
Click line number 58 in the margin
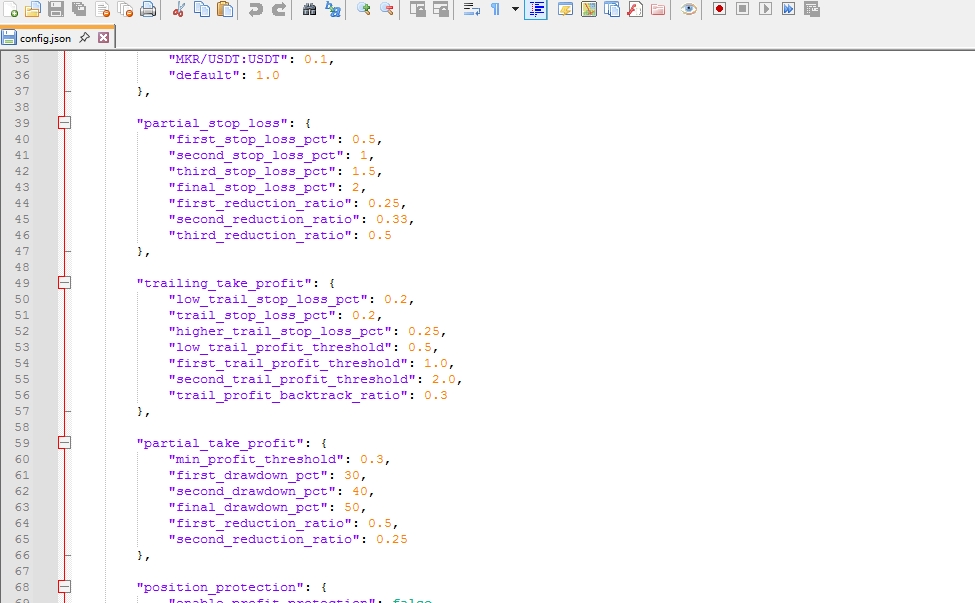(22, 427)
